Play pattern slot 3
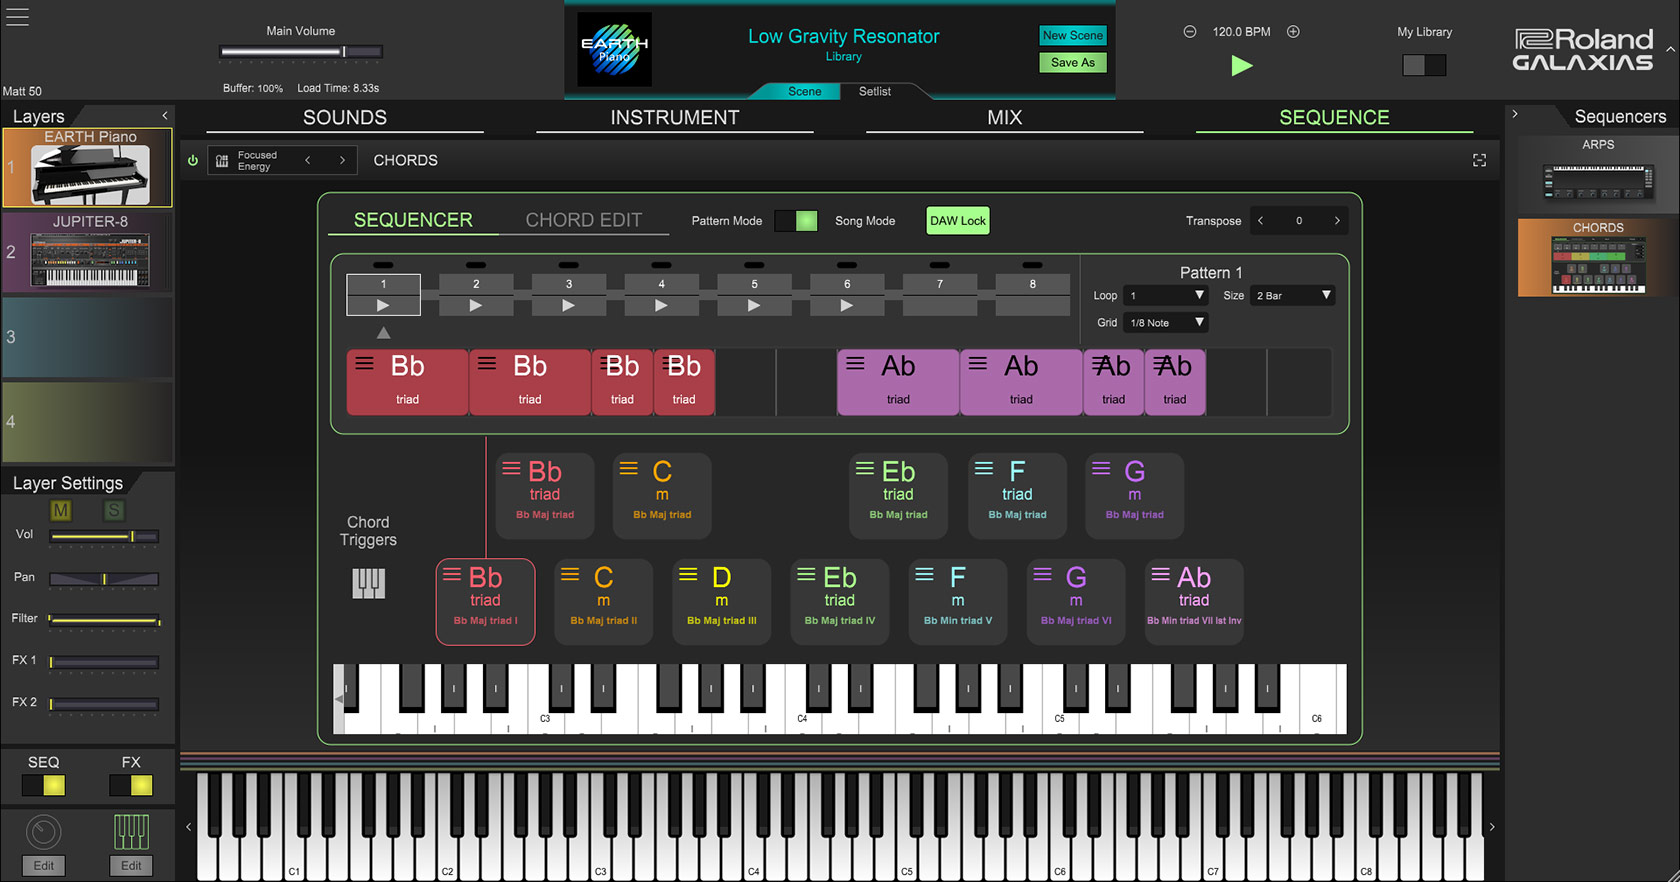1680x882 pixels. (568, 306)
